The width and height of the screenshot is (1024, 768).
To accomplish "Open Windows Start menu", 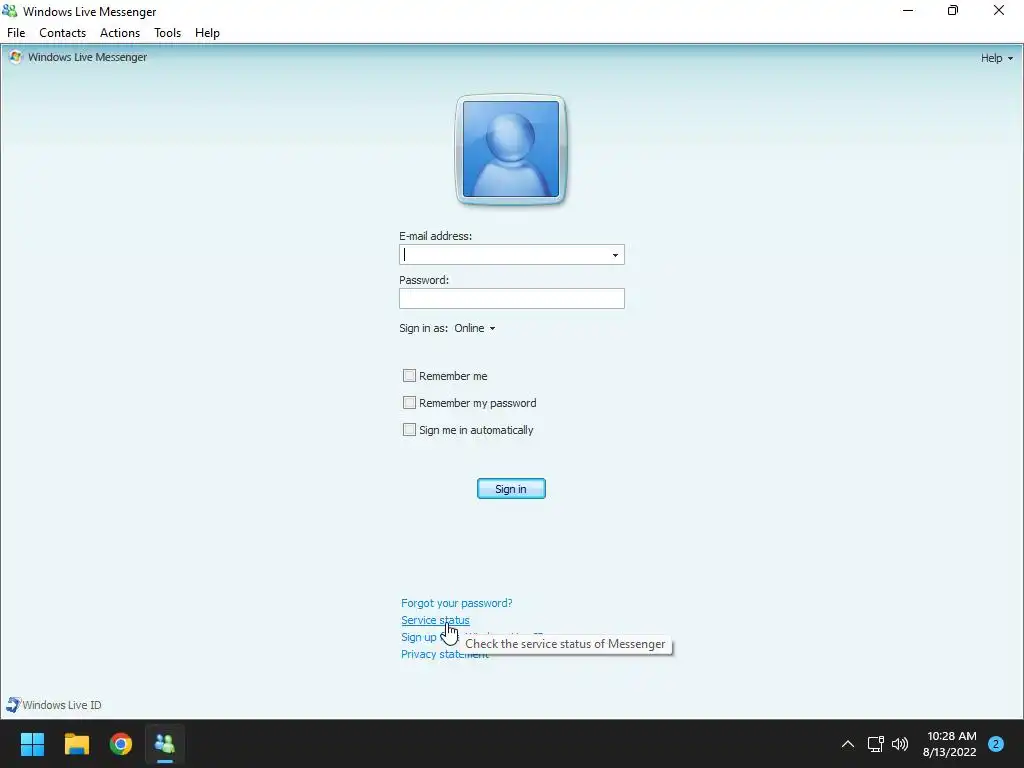I will [x=32, y=744].
